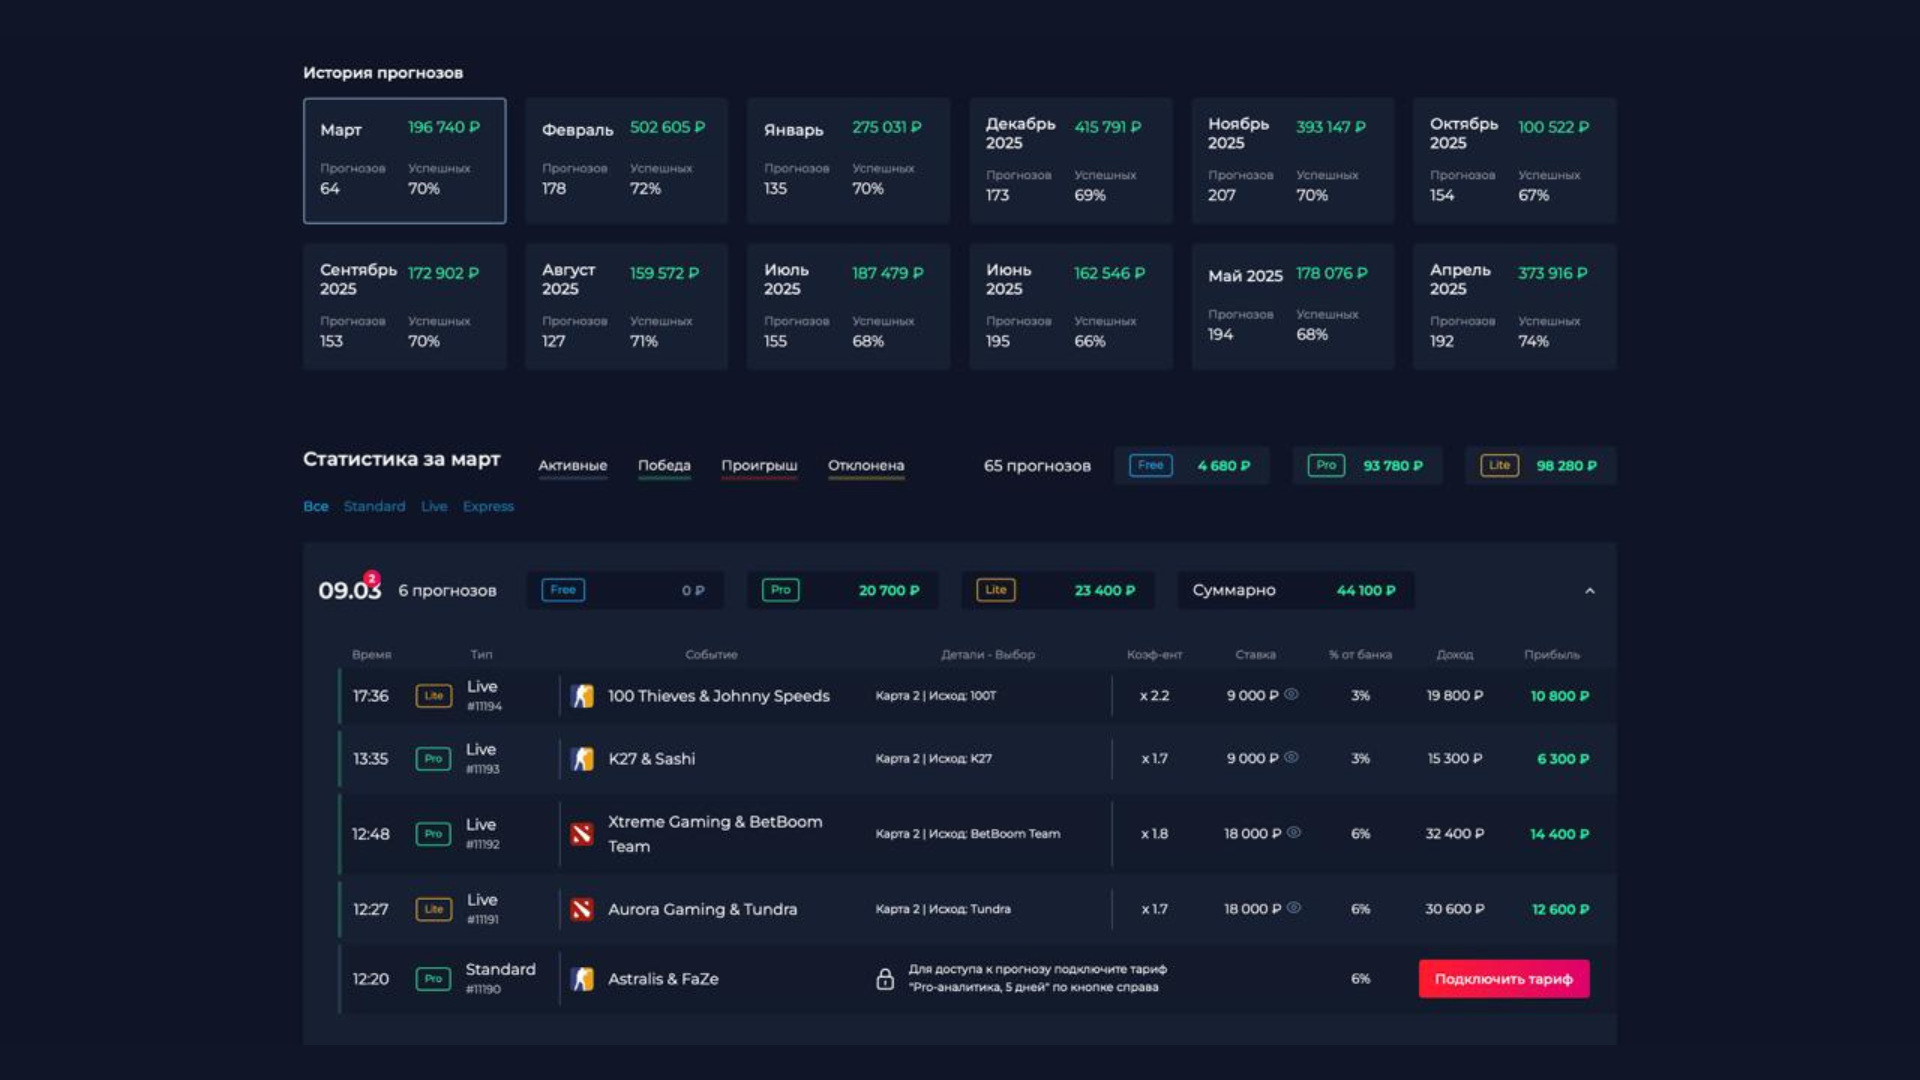This screenshot has height=1080, width=1920.
Task: Click the CS icon beside 100 Thieves match
Action: click(582, 696)
